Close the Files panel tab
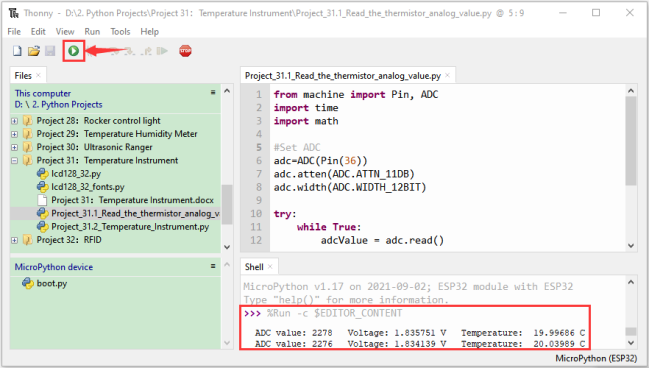Image resolution: width=650 pixels, height=368 pixels. click(38, 75)
